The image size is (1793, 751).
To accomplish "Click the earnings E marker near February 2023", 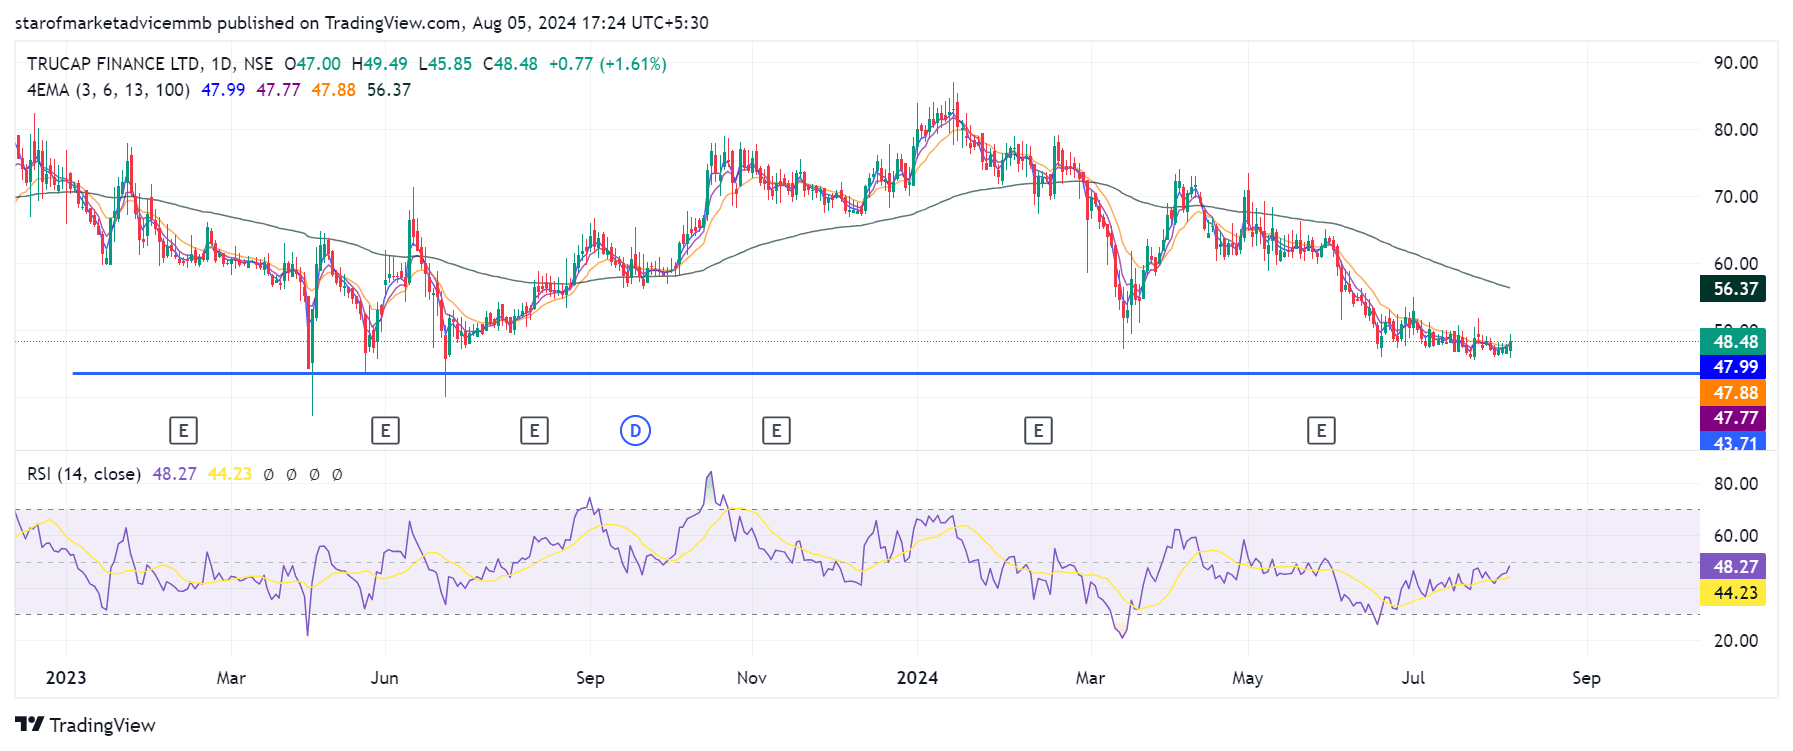I will coord(183,431).
